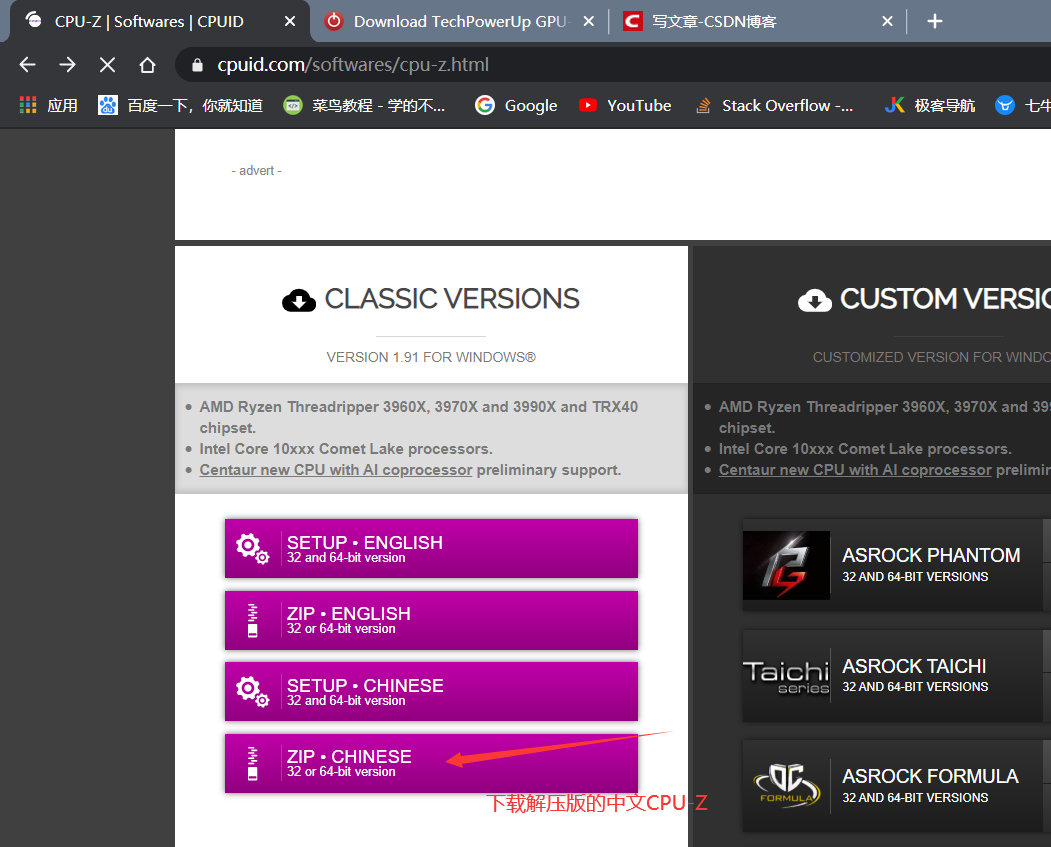The width and height of the screenshot is (1051, 847).
Task: Open the Google bookmark
Action: click(516, 105)
